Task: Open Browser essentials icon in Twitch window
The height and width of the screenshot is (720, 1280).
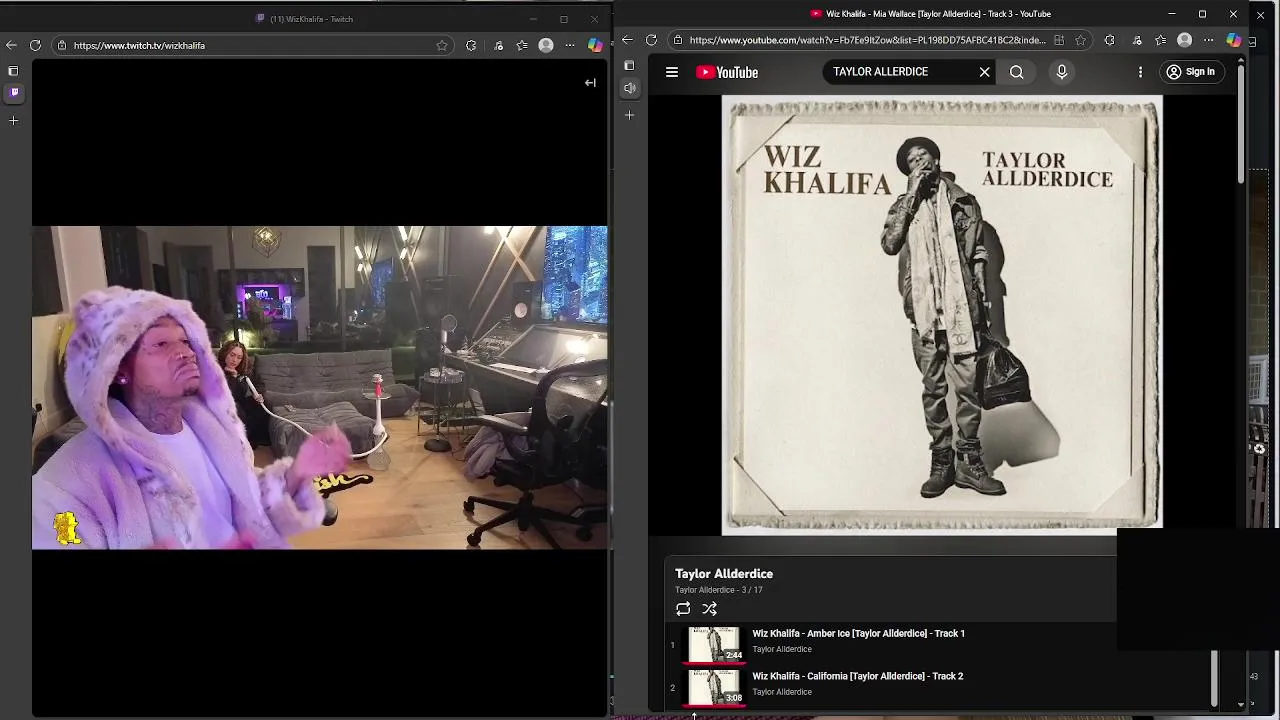Action: click(x=498, y=45)
